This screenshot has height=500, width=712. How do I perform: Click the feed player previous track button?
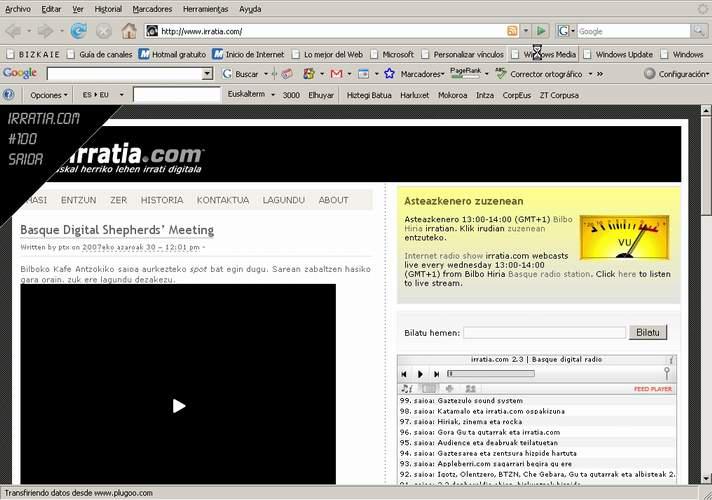404,374
